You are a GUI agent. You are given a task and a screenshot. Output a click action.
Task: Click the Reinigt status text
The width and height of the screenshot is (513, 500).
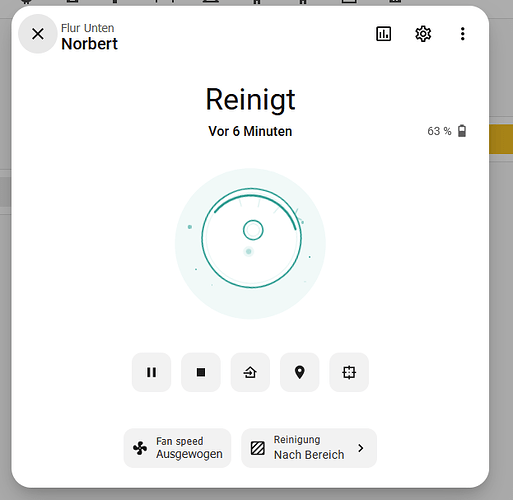pos(250,100)
